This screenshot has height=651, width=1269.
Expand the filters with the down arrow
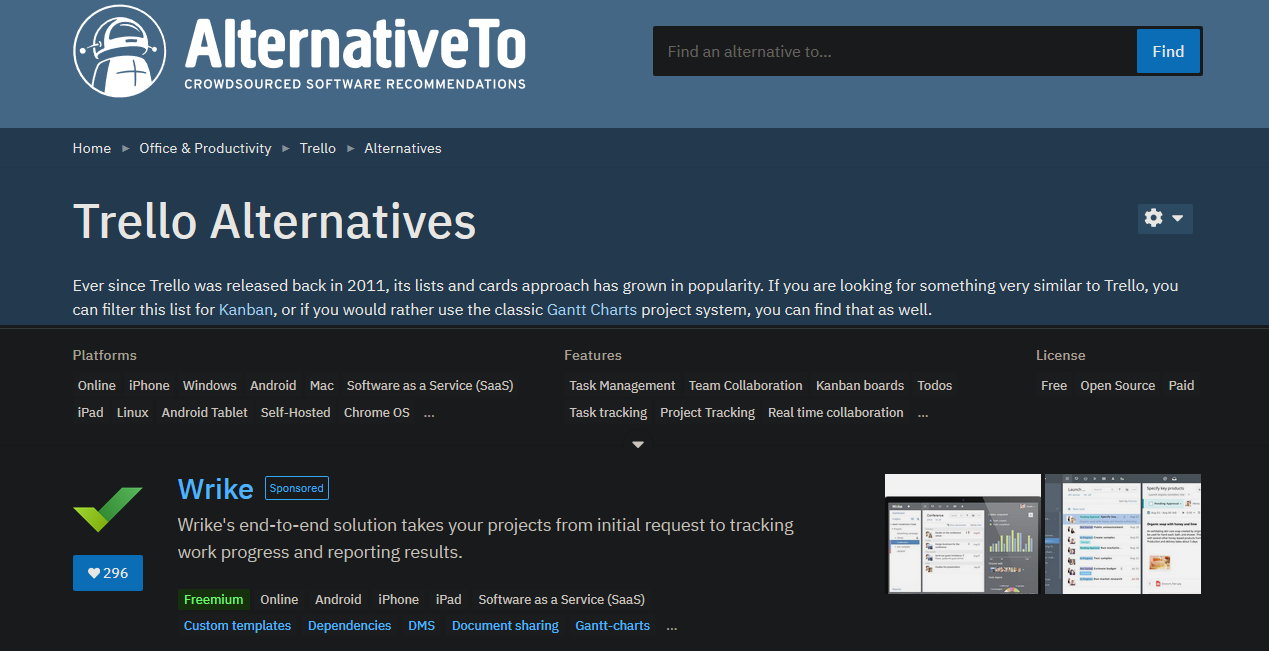pyautogui.click(x=638, y=444)
